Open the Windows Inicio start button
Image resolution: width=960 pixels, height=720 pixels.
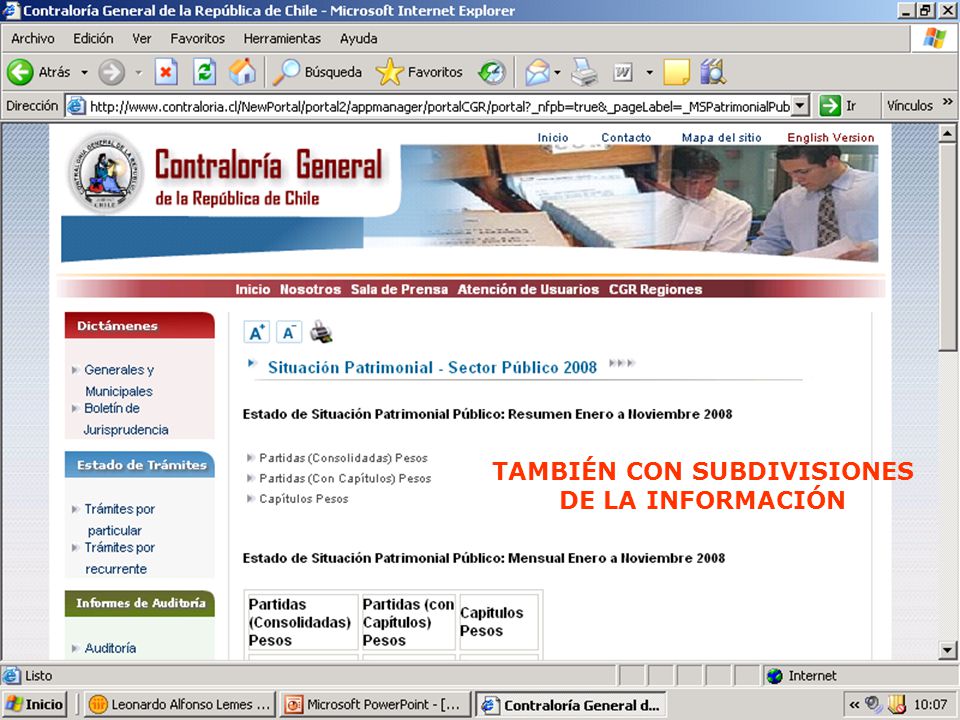(x=36, y=705)
